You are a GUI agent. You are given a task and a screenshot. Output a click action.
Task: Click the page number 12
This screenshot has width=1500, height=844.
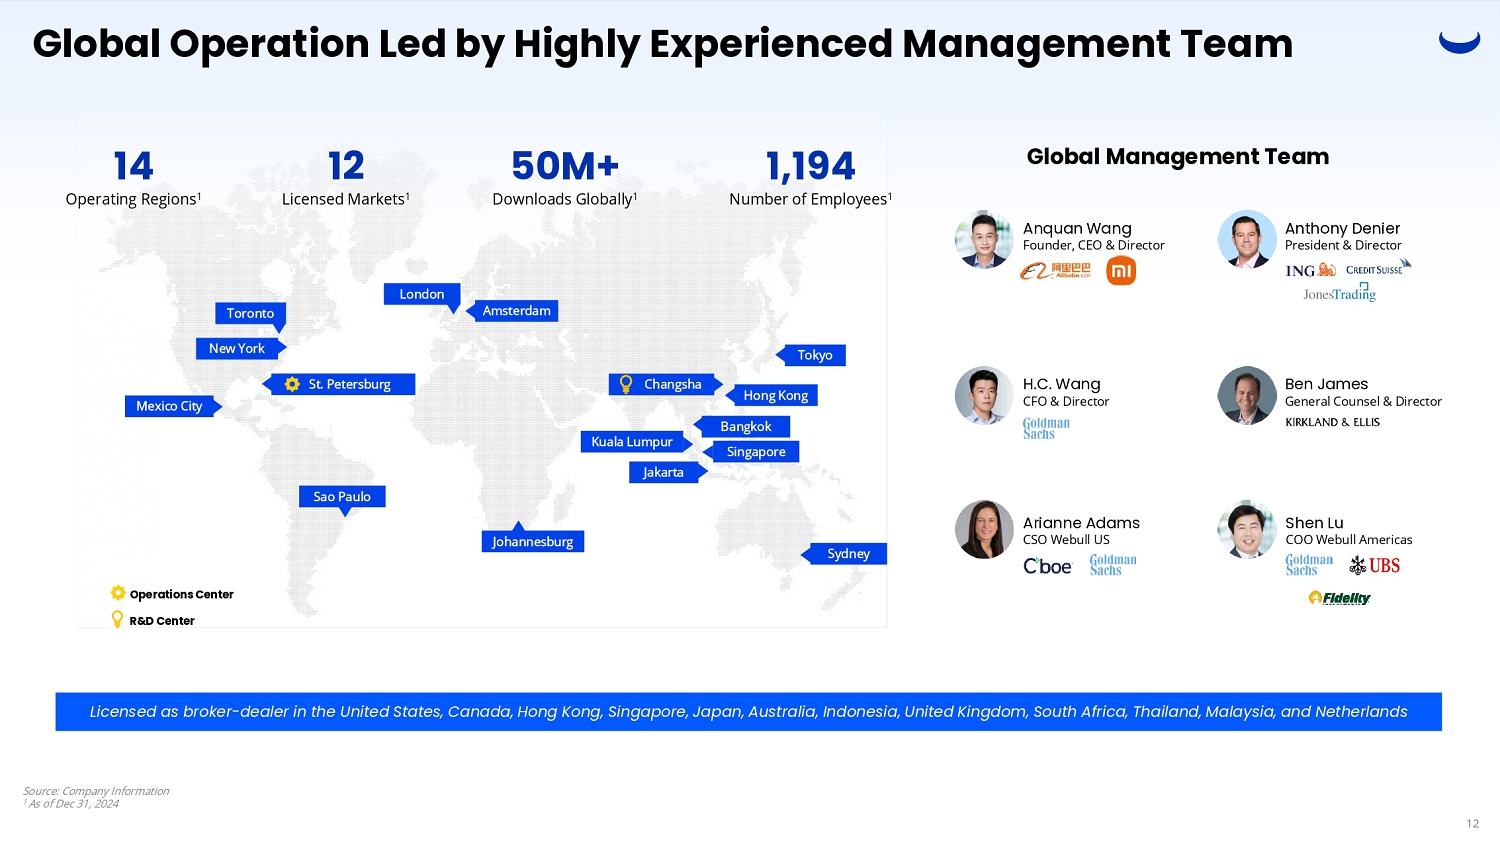(x=1472, y=824)
